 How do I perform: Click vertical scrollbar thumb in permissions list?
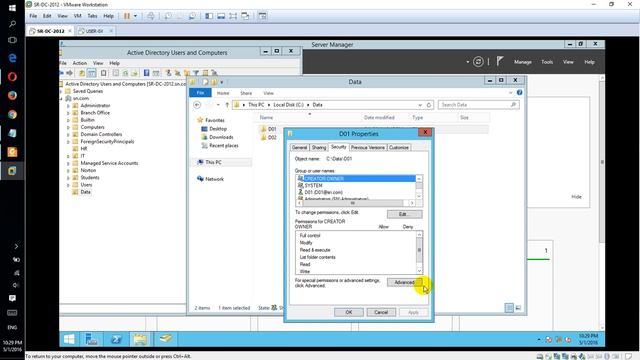click(419, 250)
